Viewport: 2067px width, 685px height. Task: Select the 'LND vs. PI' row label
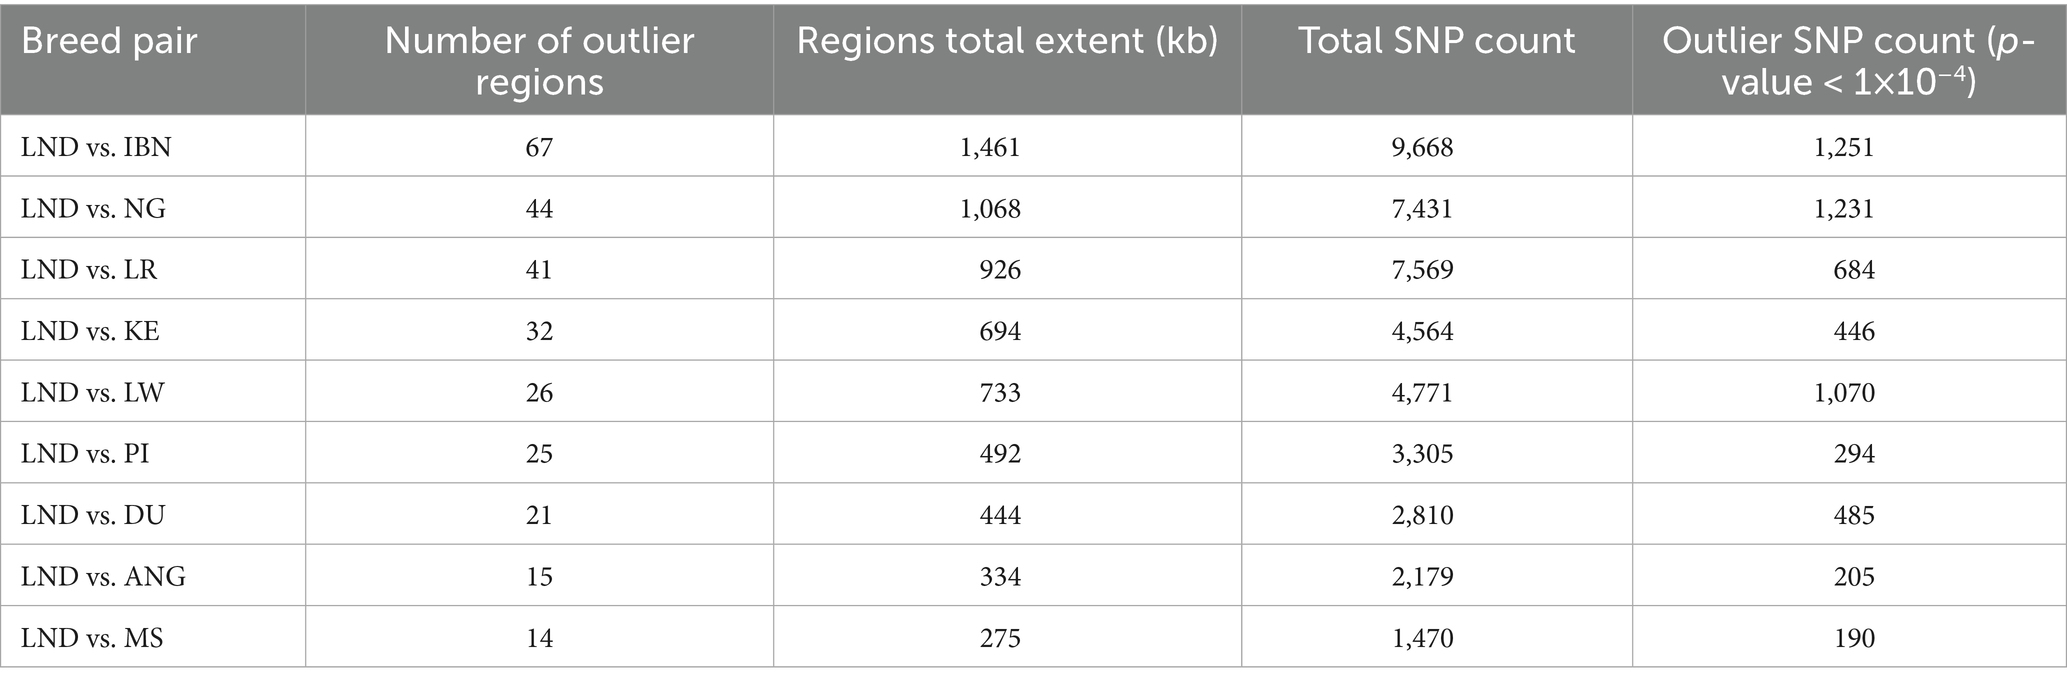(85, 454)
